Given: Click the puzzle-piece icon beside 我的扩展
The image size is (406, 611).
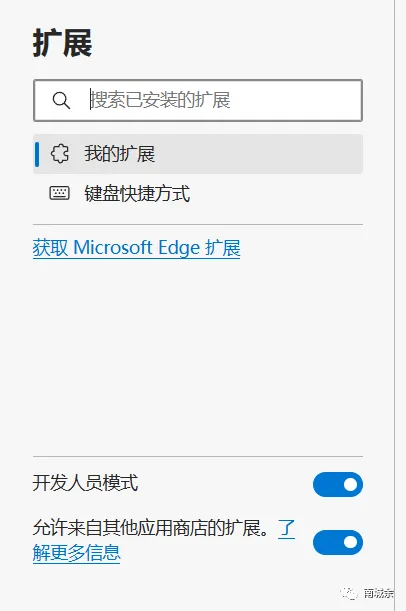Looking at the screenshot, I should [60, 154].
